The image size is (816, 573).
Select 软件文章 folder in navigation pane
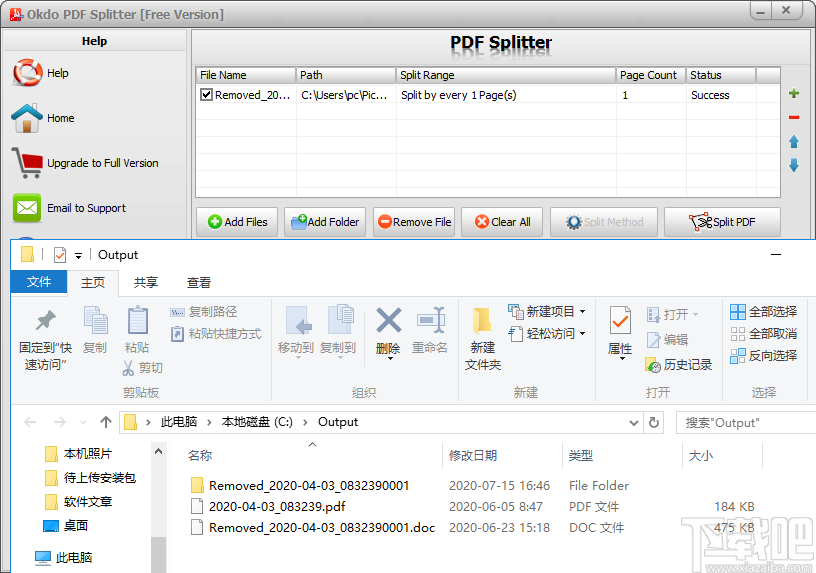(x=78, y=502)
